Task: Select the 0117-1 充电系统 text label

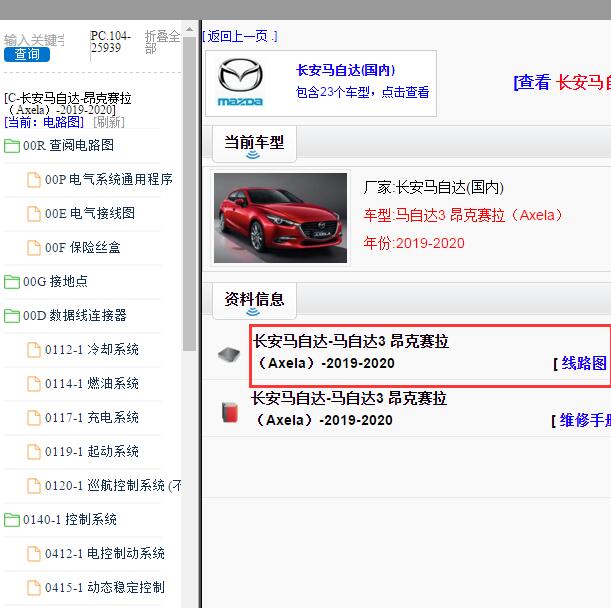Action: (x=92, y=417)
